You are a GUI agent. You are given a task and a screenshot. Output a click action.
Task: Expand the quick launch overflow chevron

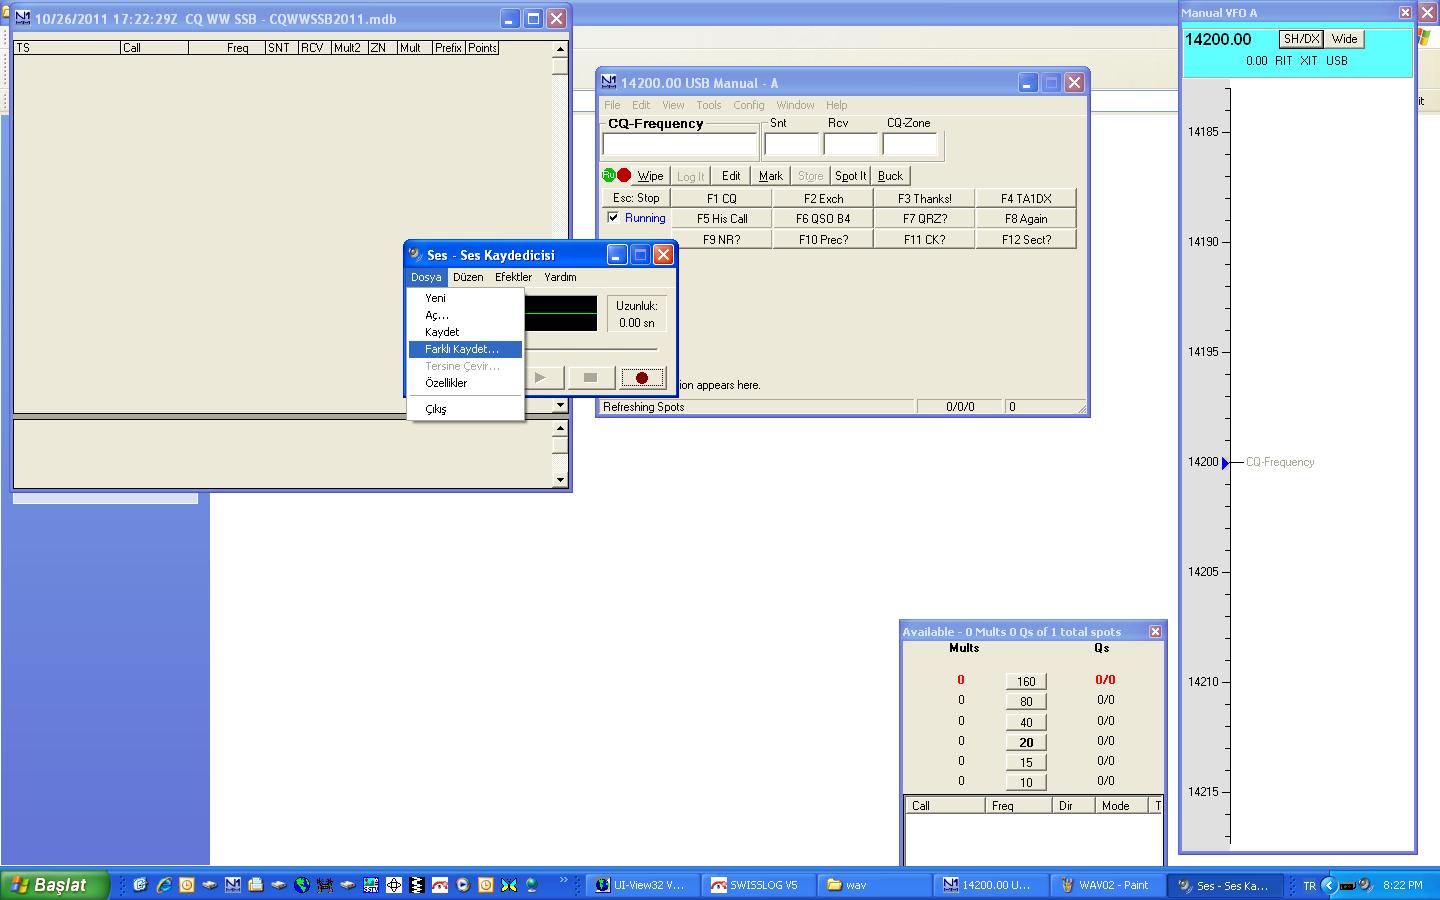pos(563,880)
